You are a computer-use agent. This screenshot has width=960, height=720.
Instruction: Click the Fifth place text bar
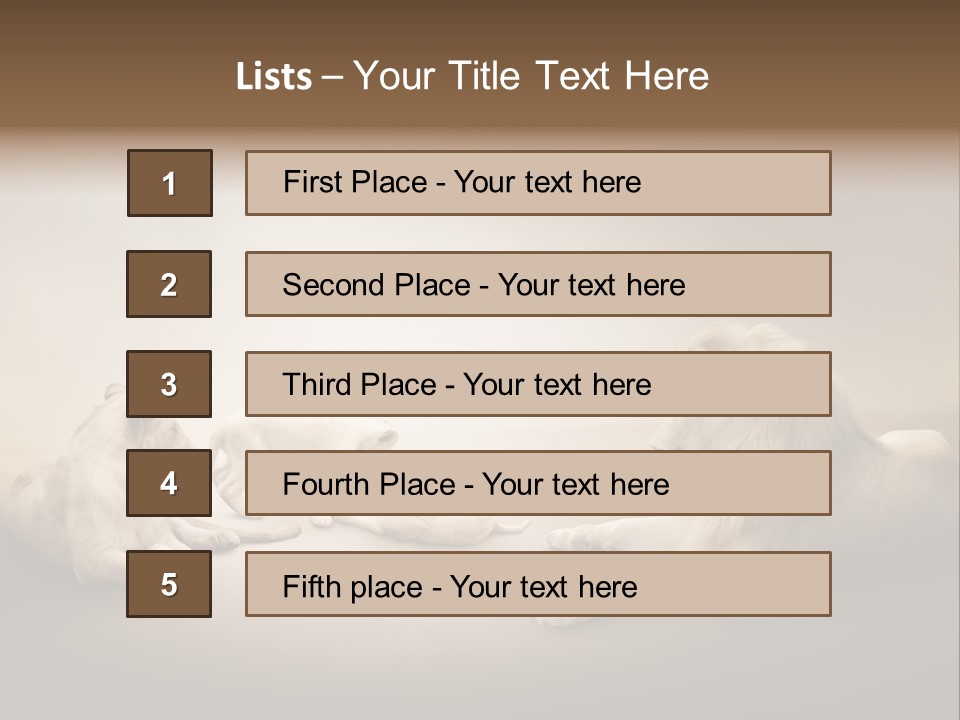538,584
